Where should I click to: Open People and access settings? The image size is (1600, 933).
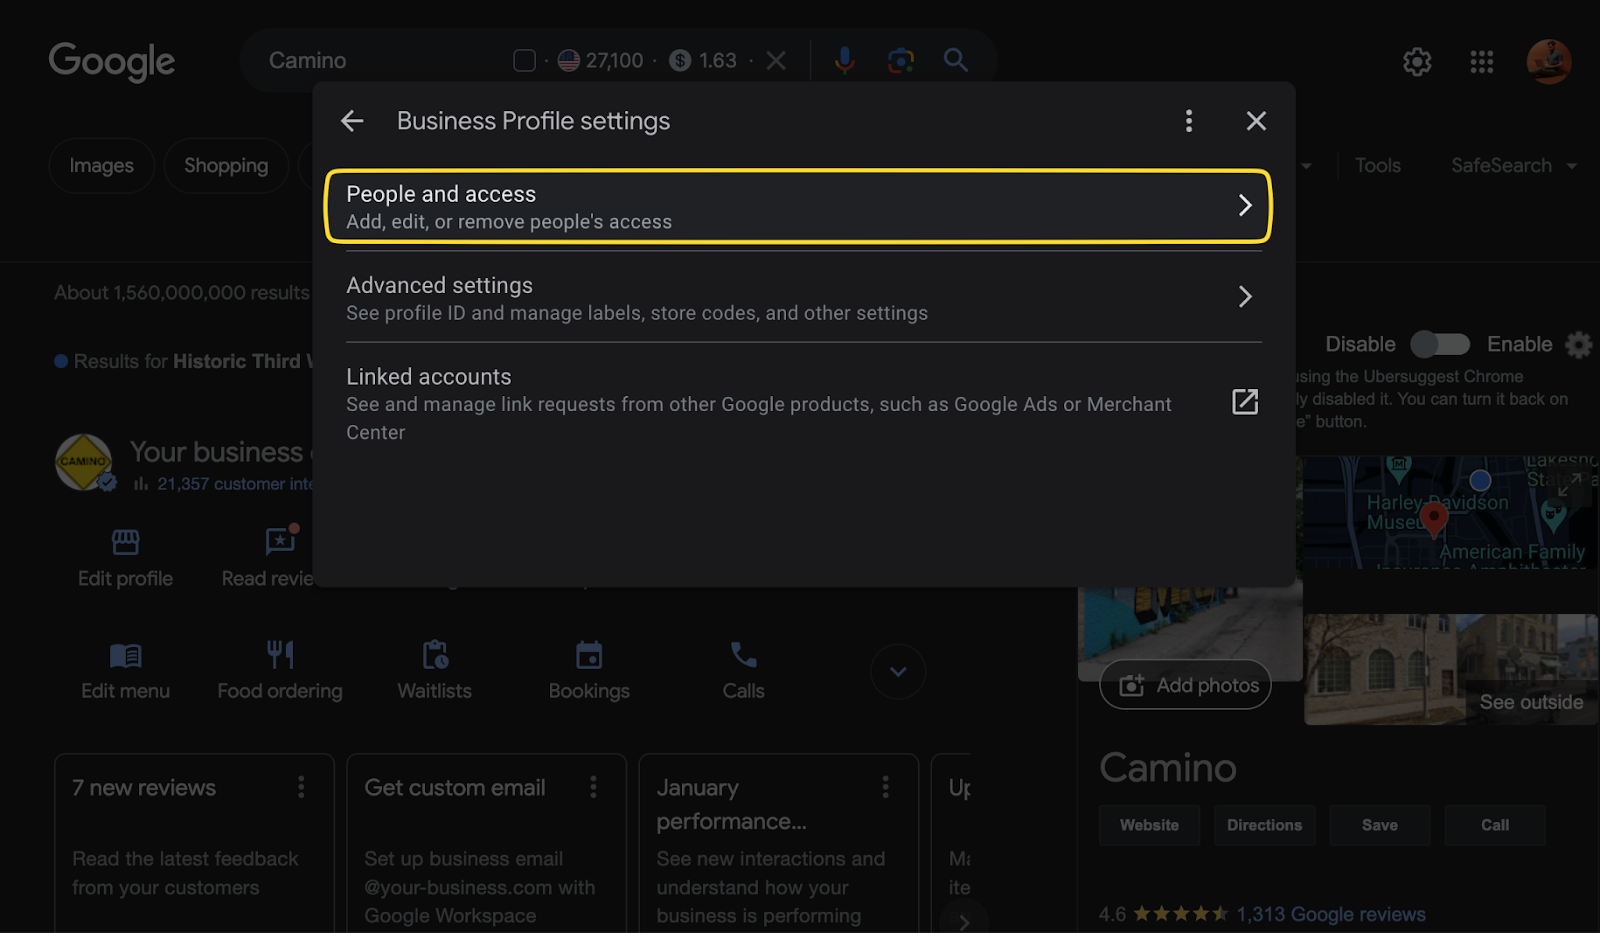(x=798, y=206)
